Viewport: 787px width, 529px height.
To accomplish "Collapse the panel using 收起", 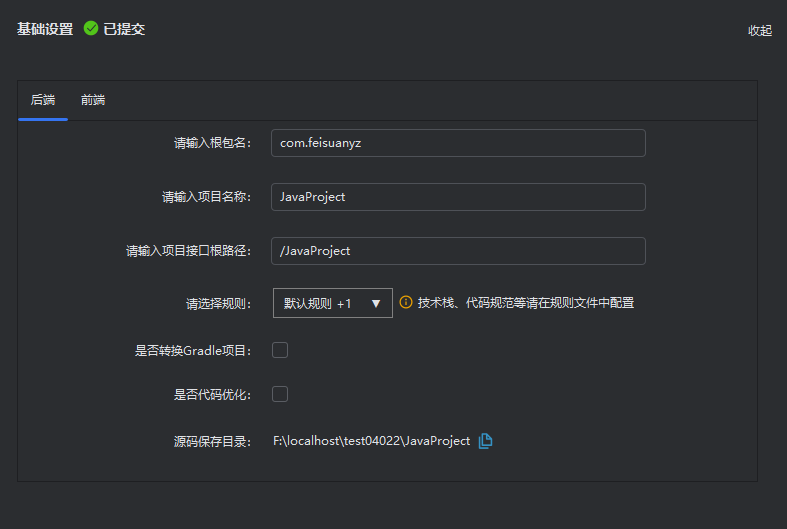I will click(x=760, y=30).
